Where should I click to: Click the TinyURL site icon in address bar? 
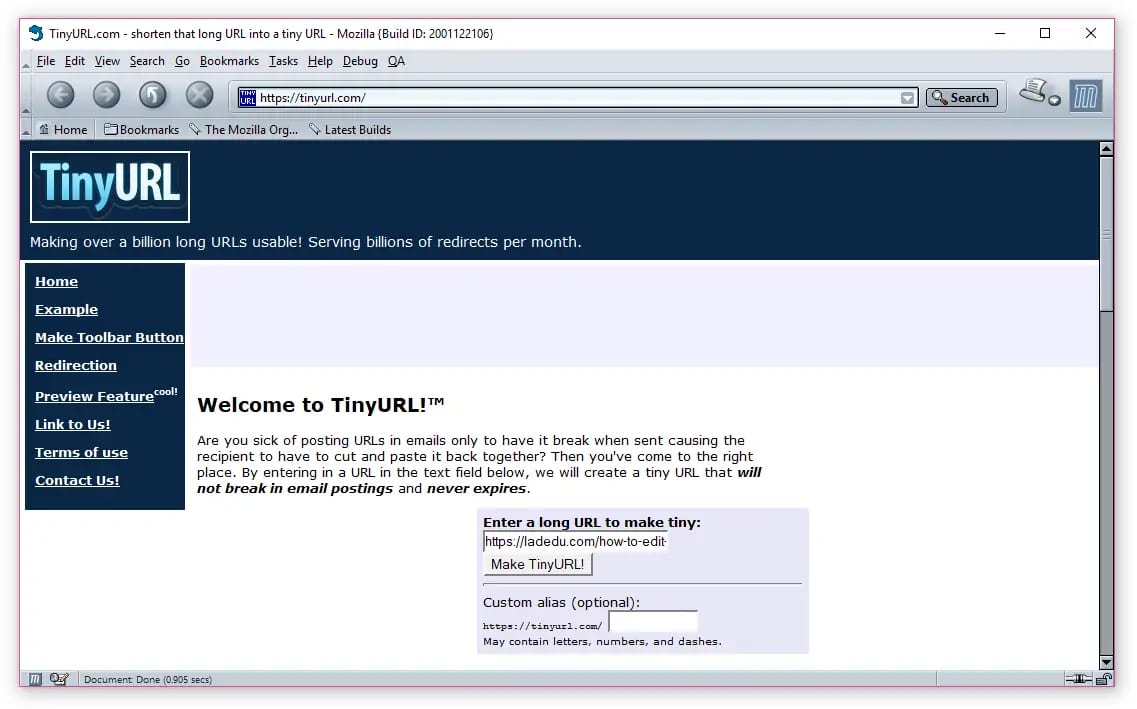click(x=247, y=97)
